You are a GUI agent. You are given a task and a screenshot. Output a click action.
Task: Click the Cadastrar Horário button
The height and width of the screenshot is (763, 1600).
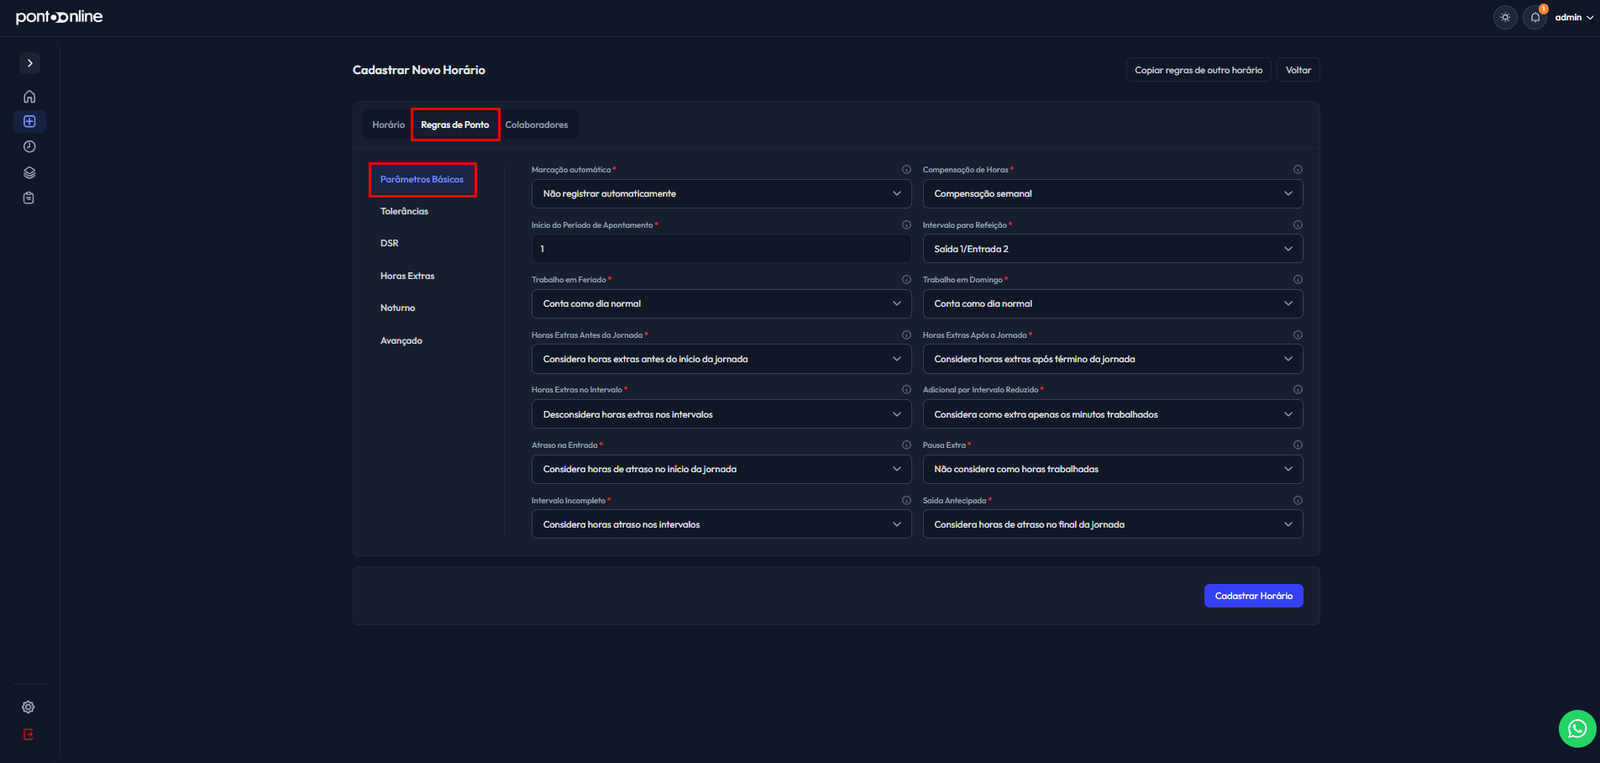[1253, 596]
